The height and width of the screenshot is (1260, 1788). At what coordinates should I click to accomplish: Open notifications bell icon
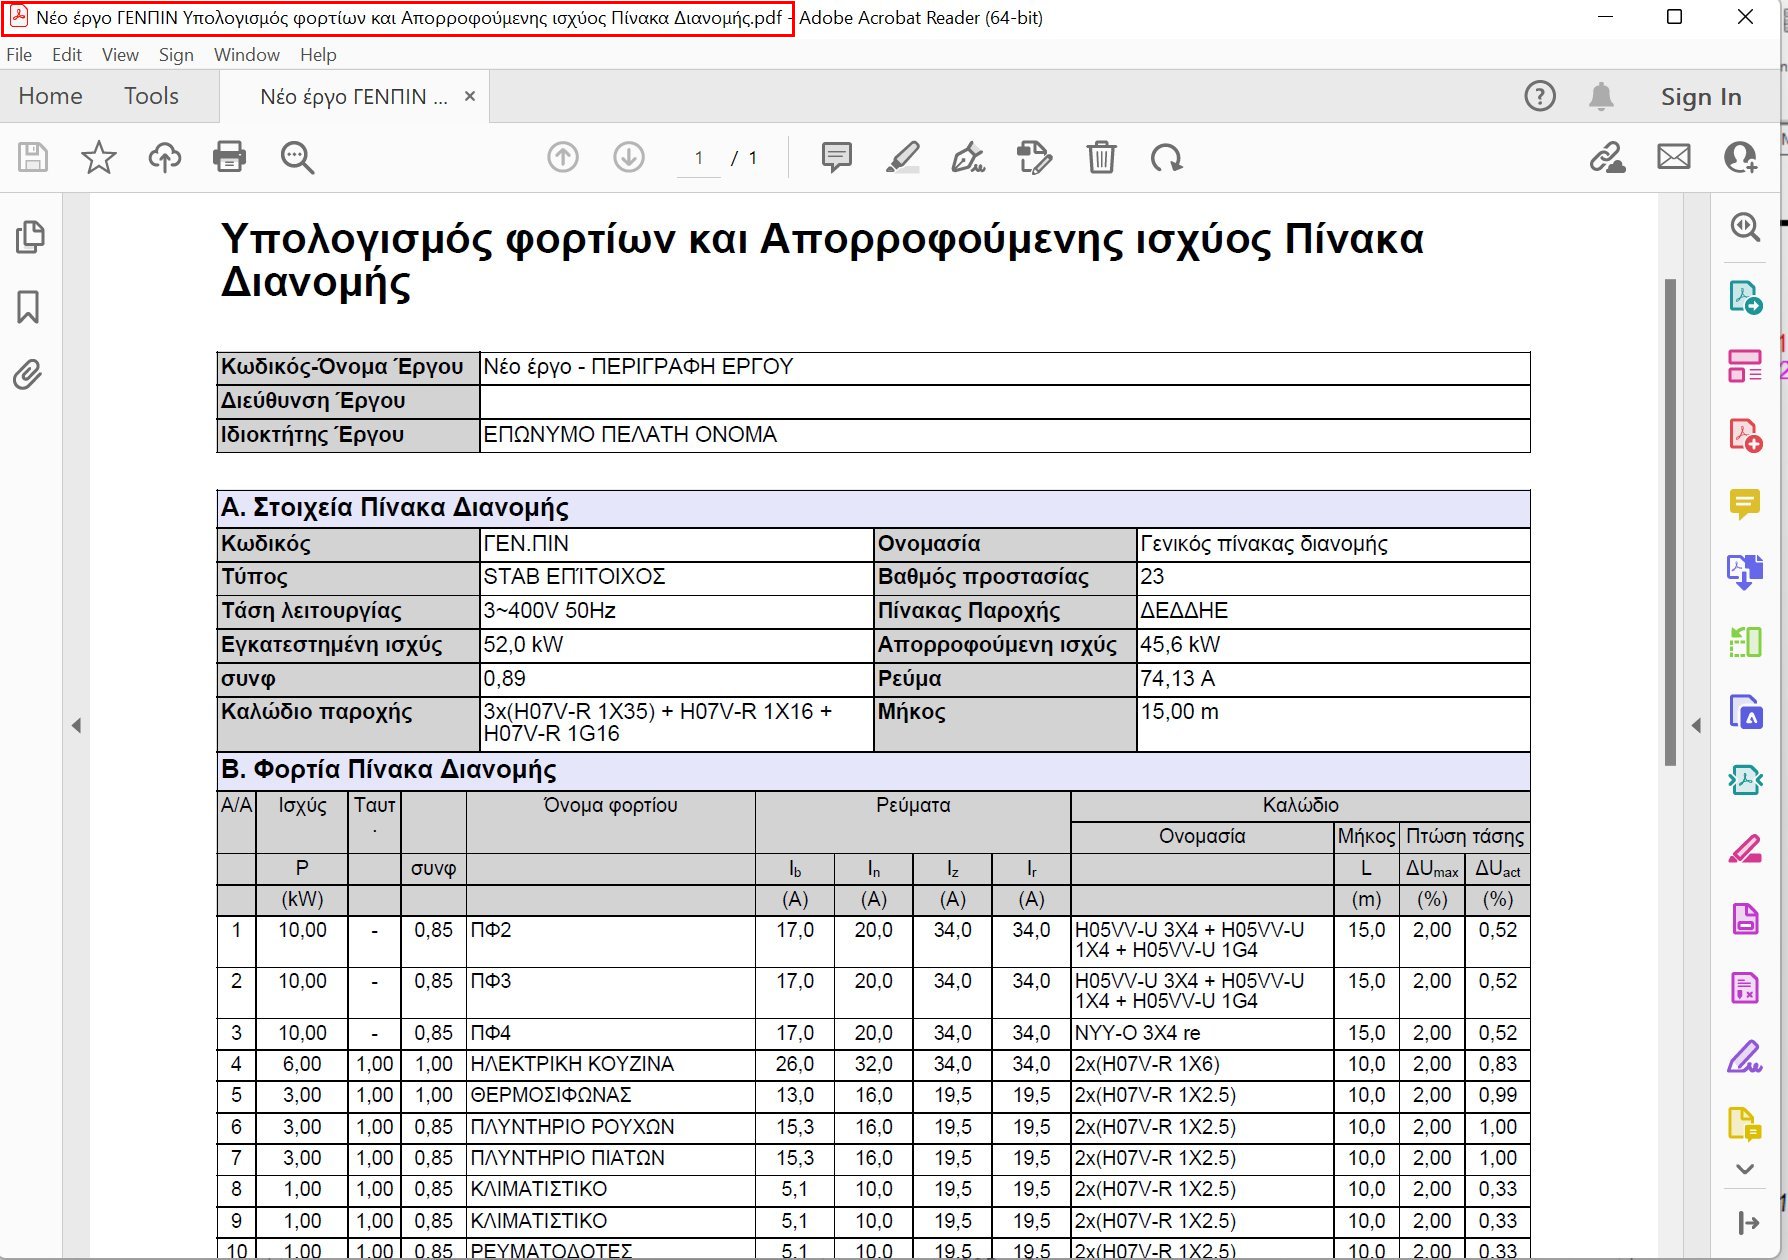1601,96
